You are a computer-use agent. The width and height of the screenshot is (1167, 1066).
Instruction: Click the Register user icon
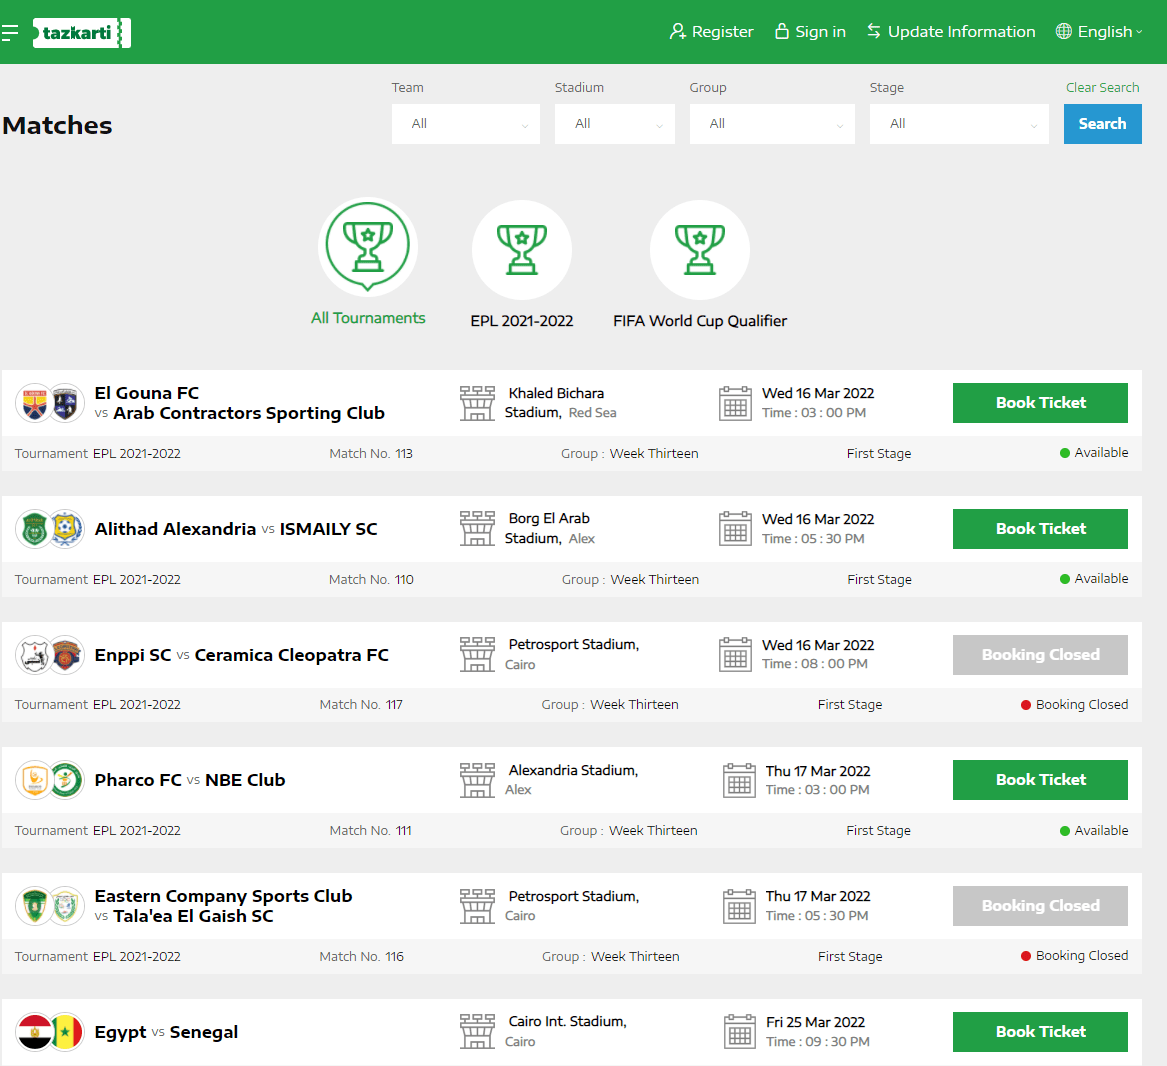pos(677,31)
